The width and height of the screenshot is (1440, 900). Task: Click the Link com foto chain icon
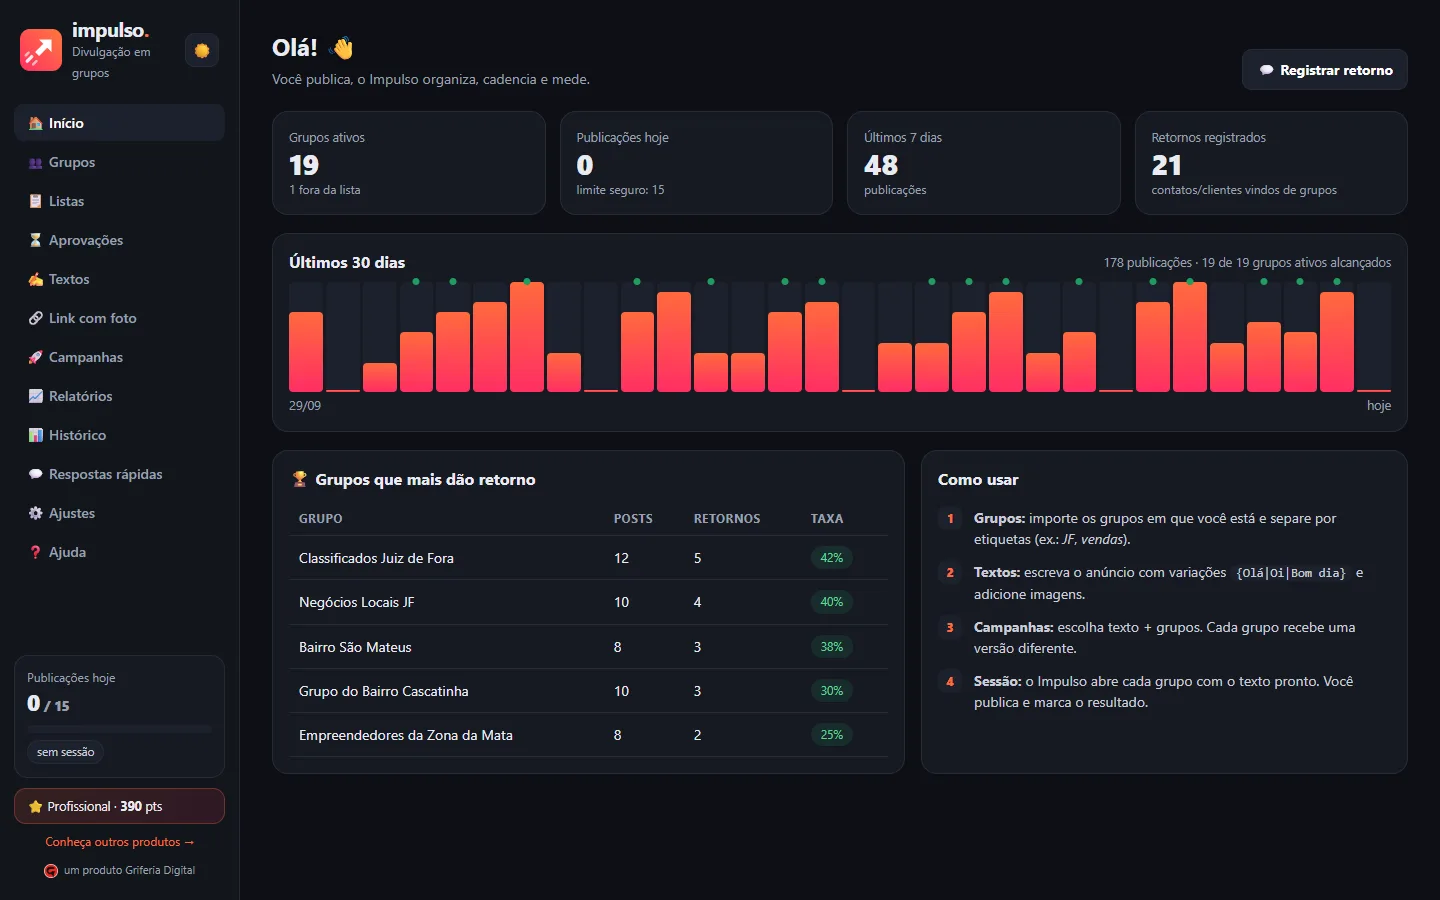click(x=36, y=318)
